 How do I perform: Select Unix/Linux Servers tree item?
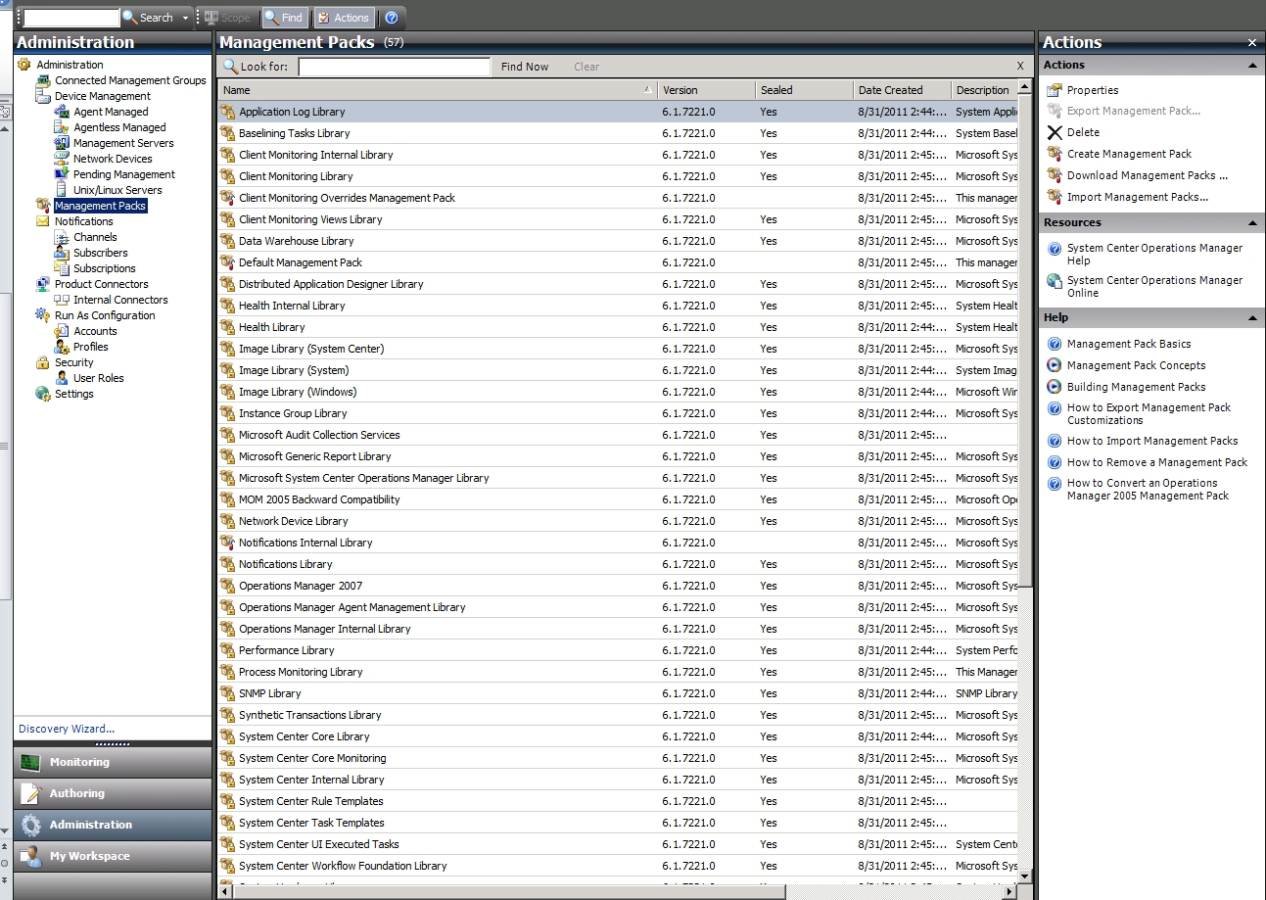coord(117,190)
